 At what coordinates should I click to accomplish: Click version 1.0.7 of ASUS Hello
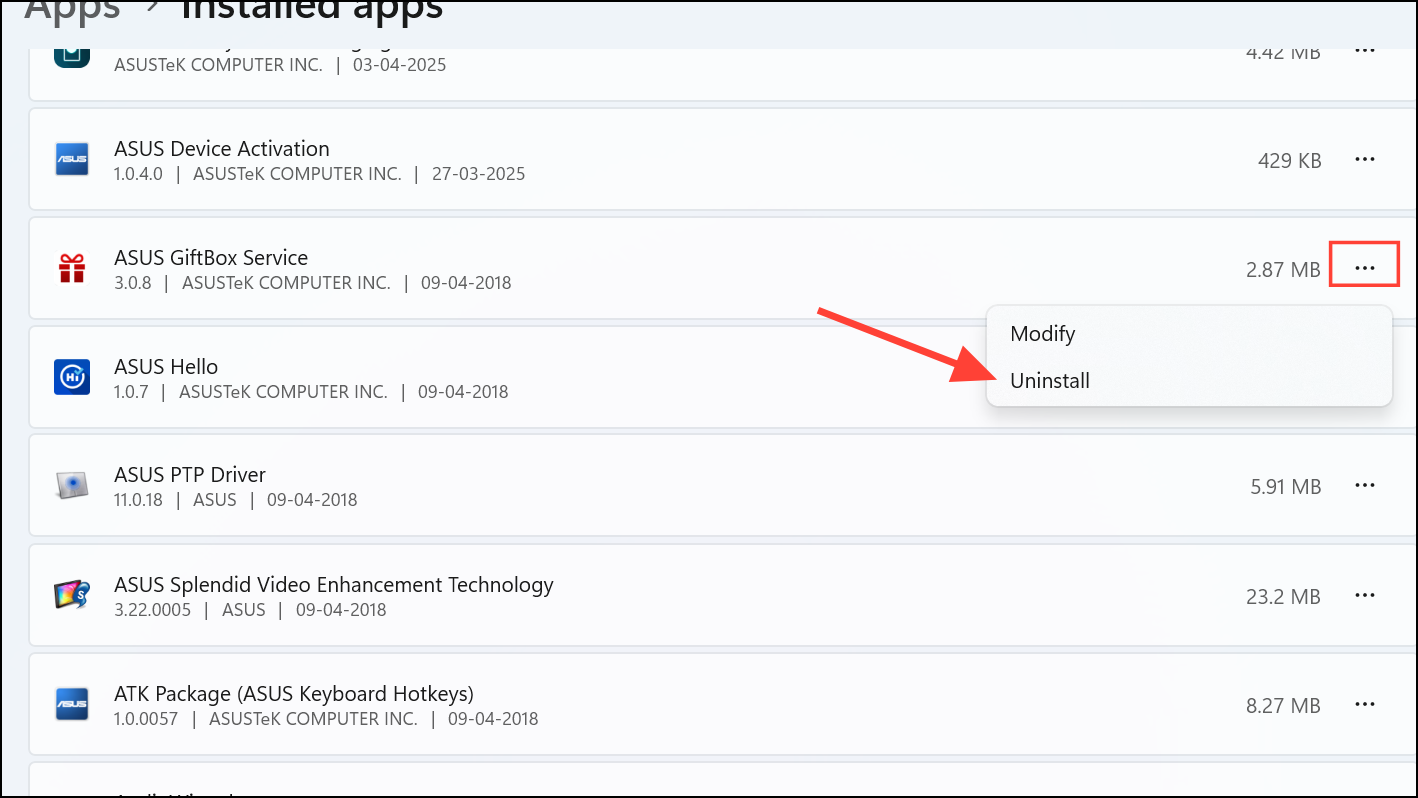tap(131, 392)
